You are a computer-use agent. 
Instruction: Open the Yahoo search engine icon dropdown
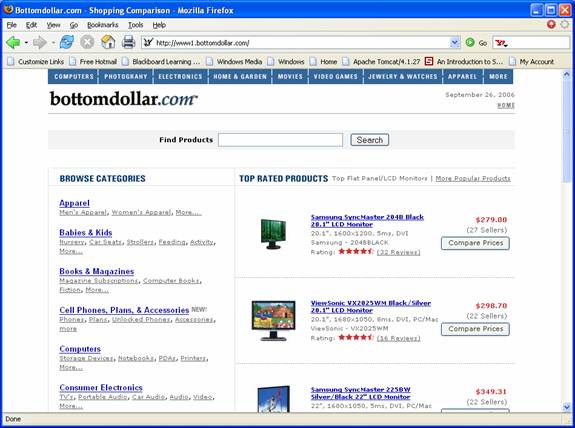(501, 43)
